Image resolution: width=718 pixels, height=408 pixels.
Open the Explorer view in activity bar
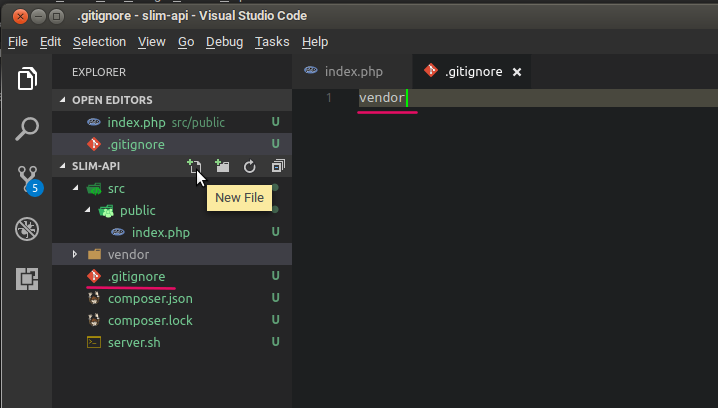point(27,79)
